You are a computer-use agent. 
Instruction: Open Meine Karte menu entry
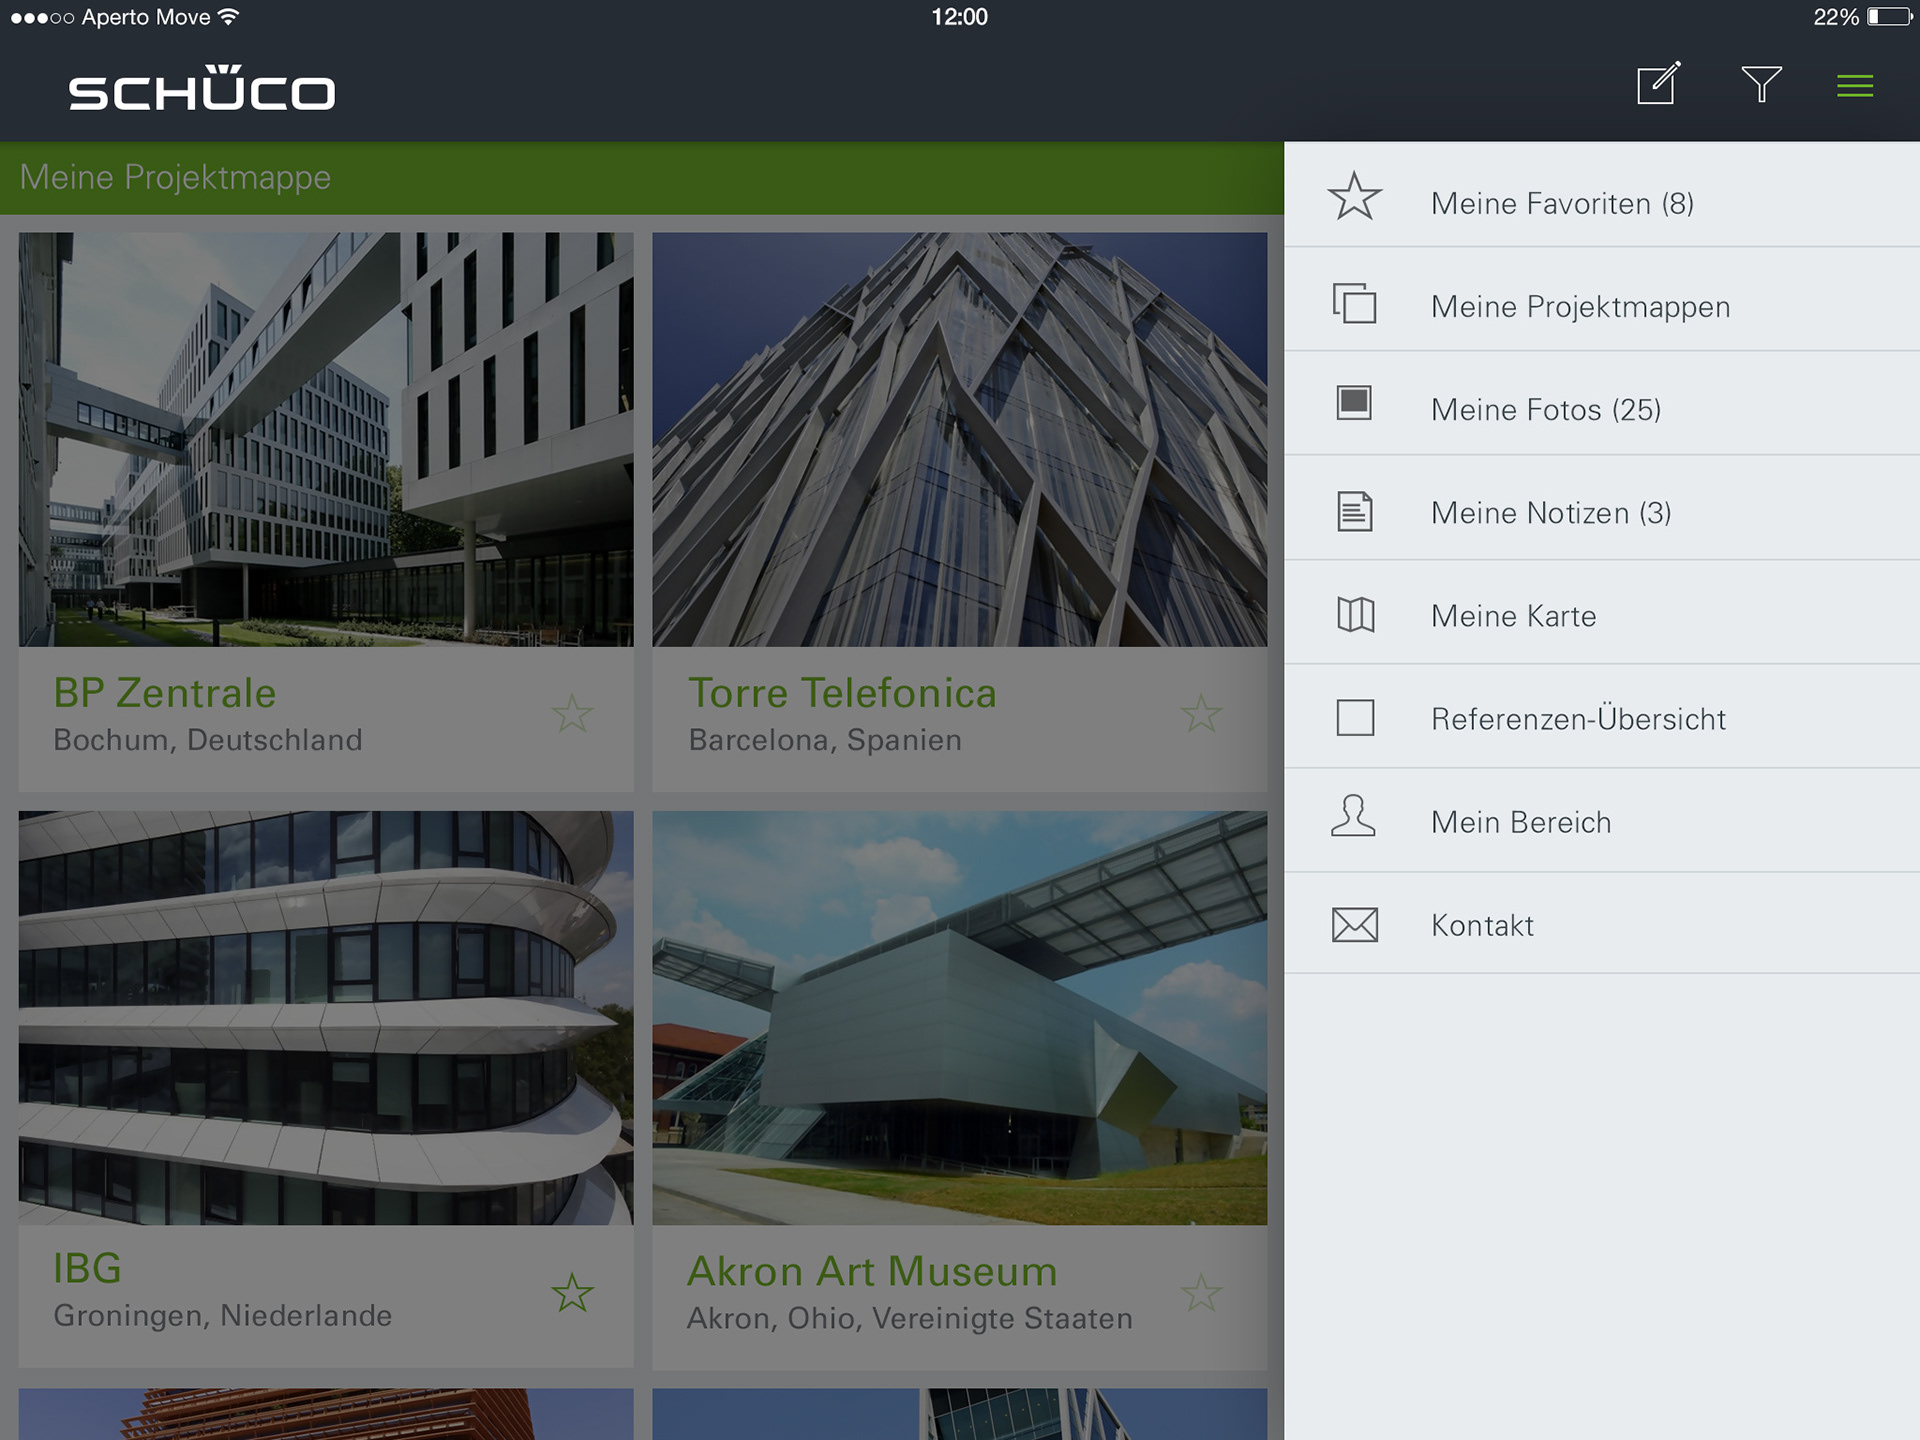click(x=1602, y=612)
